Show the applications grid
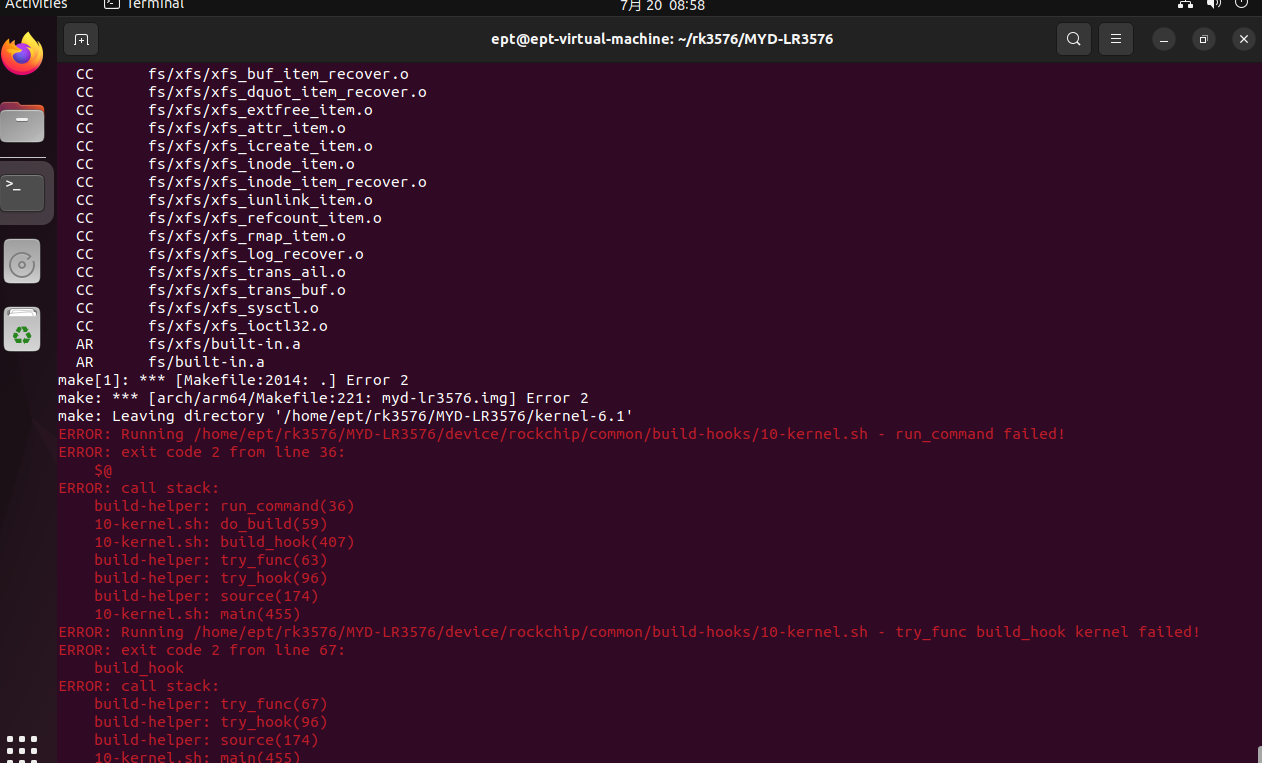Image resolution: width=1262 pixels, height=763 pixels. pyautogui.click(x=22, y=747)
